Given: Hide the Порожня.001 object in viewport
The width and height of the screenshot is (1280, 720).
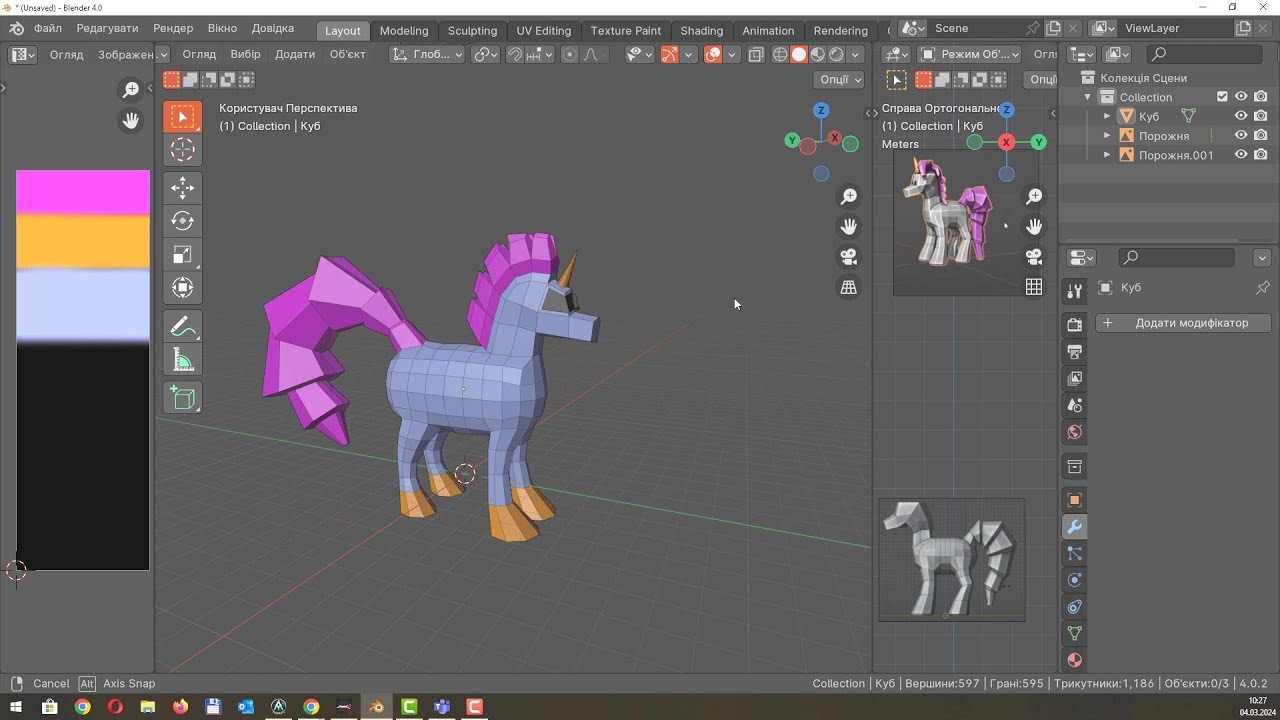Looking at the screenshot, I should click(x=1241, y=155).
